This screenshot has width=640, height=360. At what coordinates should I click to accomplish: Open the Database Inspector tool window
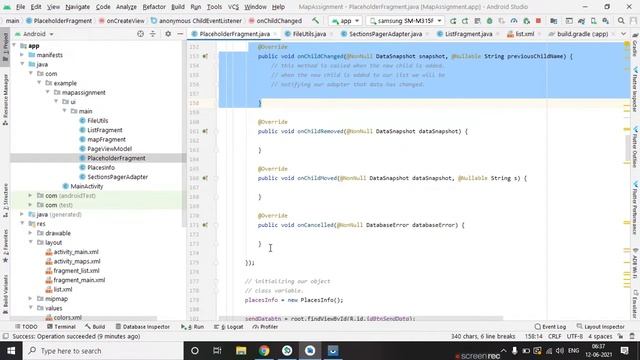142,327
